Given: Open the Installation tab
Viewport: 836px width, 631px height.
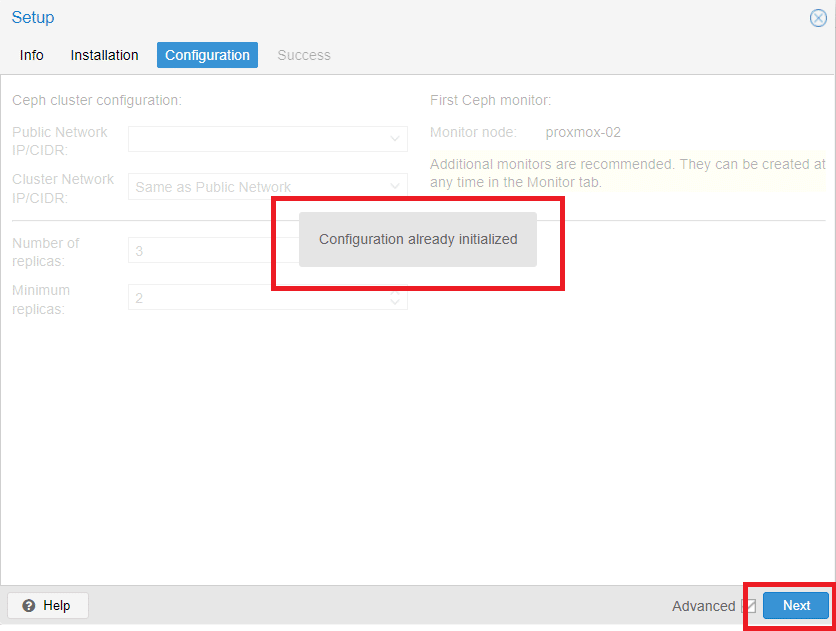Looking at the screenshot, I should 104,55.
